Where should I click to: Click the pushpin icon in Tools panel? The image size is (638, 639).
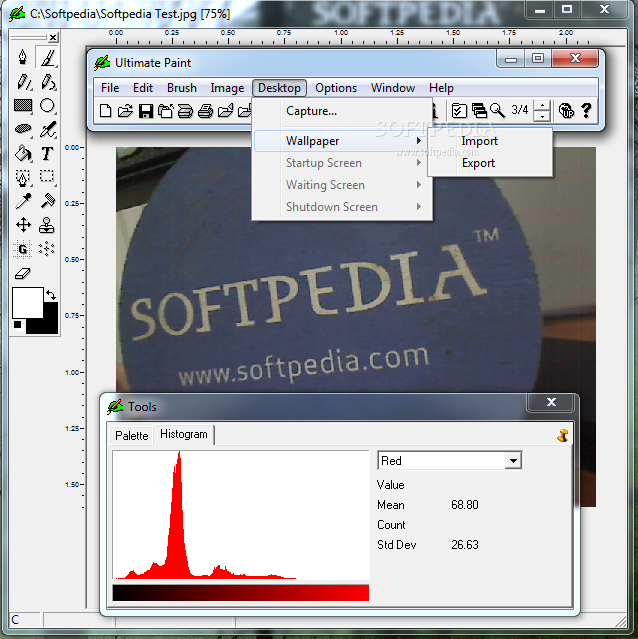point(563,436)
